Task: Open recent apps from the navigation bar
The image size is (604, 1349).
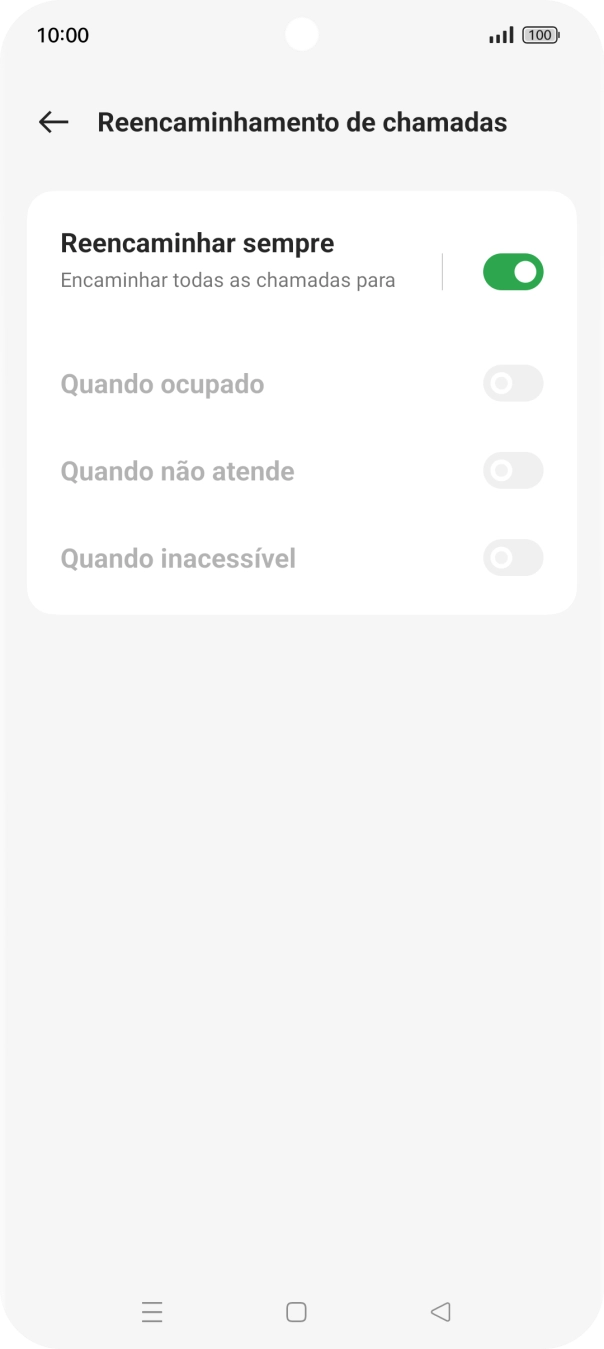Action: click(x=152, y=1311)
